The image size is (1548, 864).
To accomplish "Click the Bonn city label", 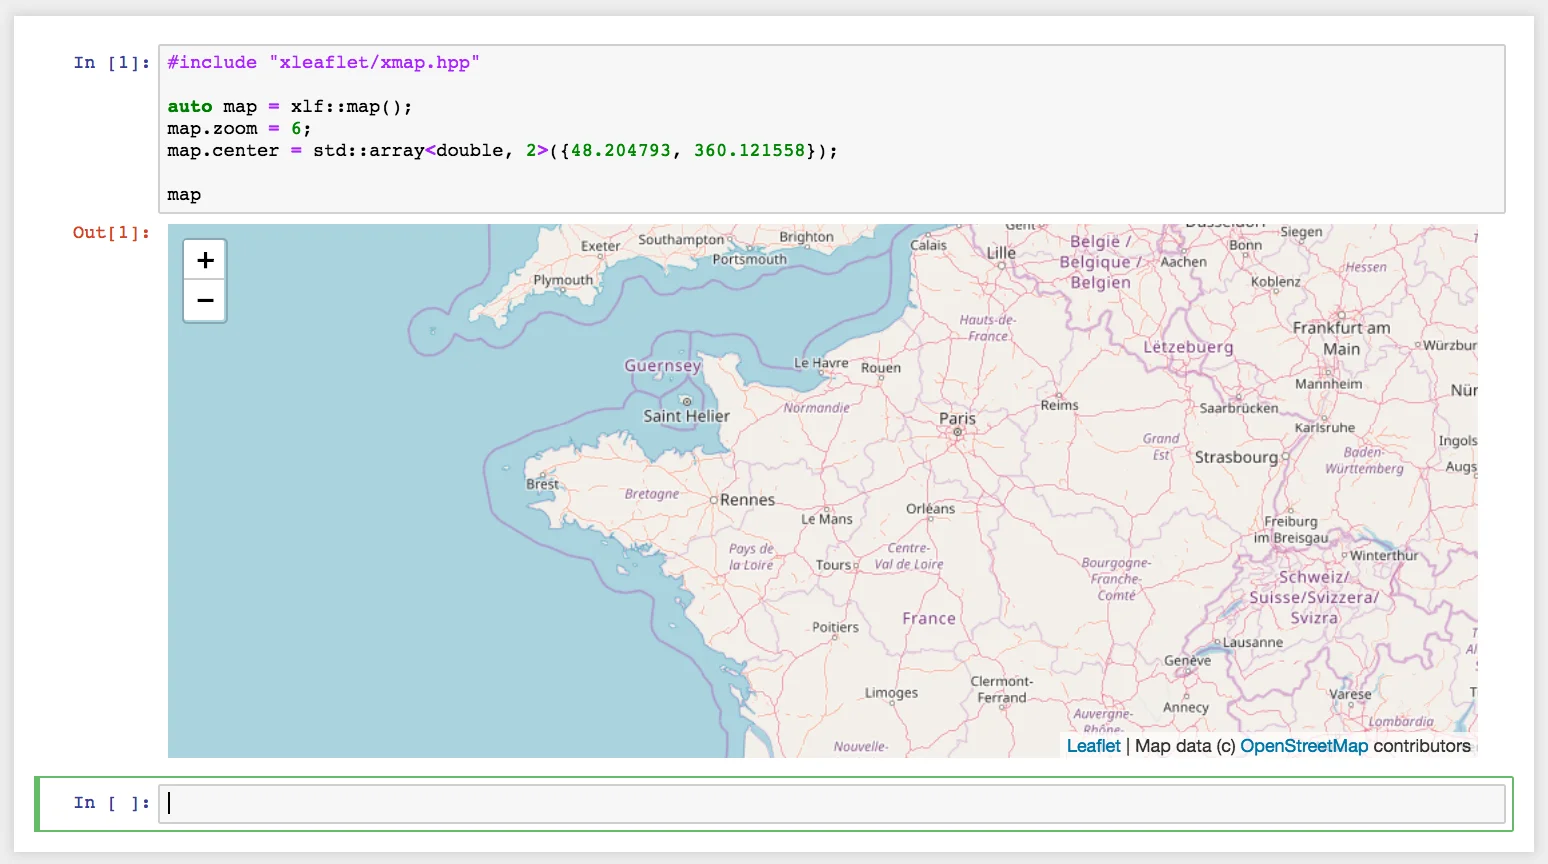I will (x=1246, y=245).
